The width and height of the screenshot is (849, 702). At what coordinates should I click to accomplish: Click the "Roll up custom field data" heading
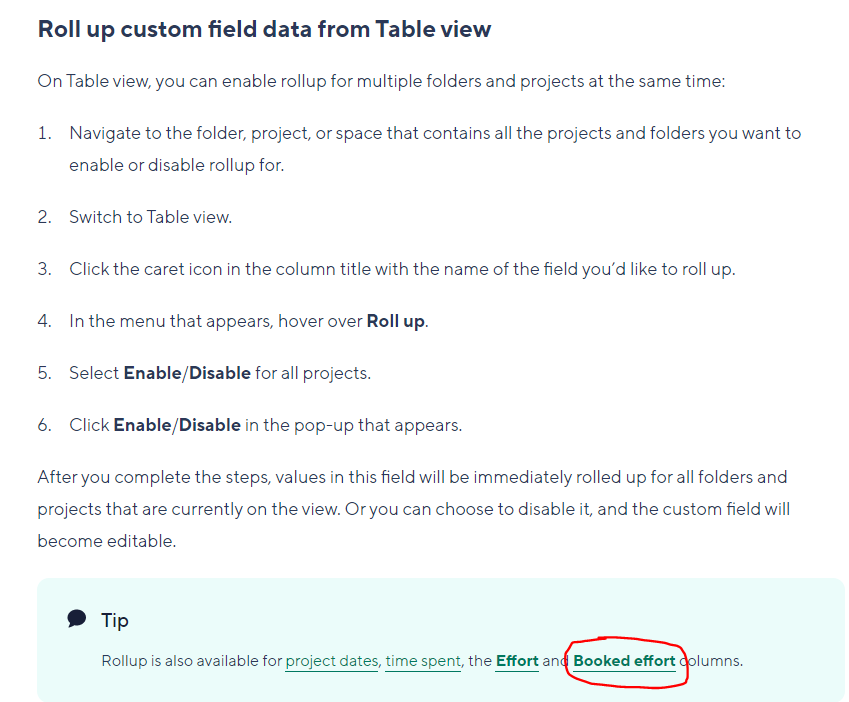click(x=264, y=29)
